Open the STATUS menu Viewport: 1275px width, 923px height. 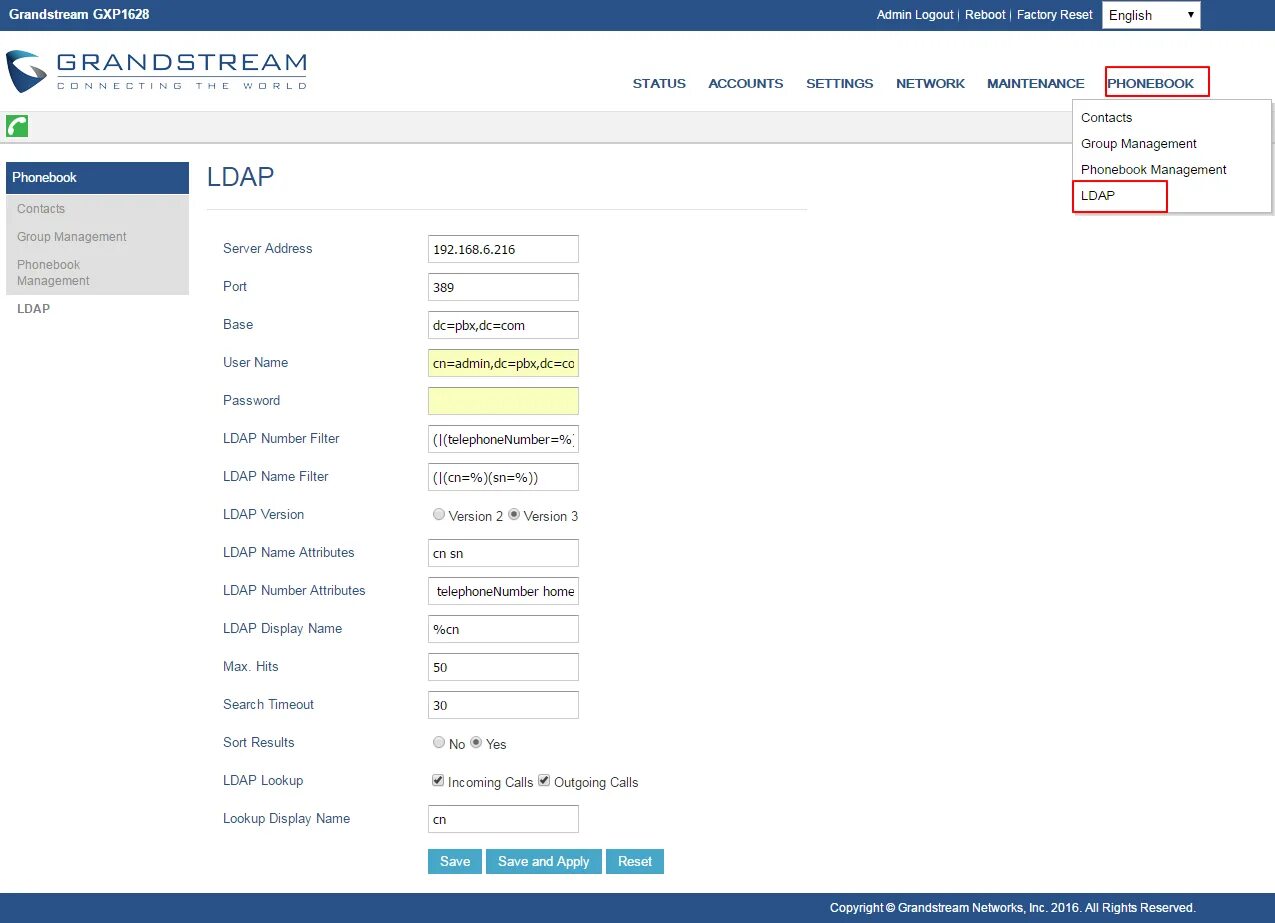[659, 84]
